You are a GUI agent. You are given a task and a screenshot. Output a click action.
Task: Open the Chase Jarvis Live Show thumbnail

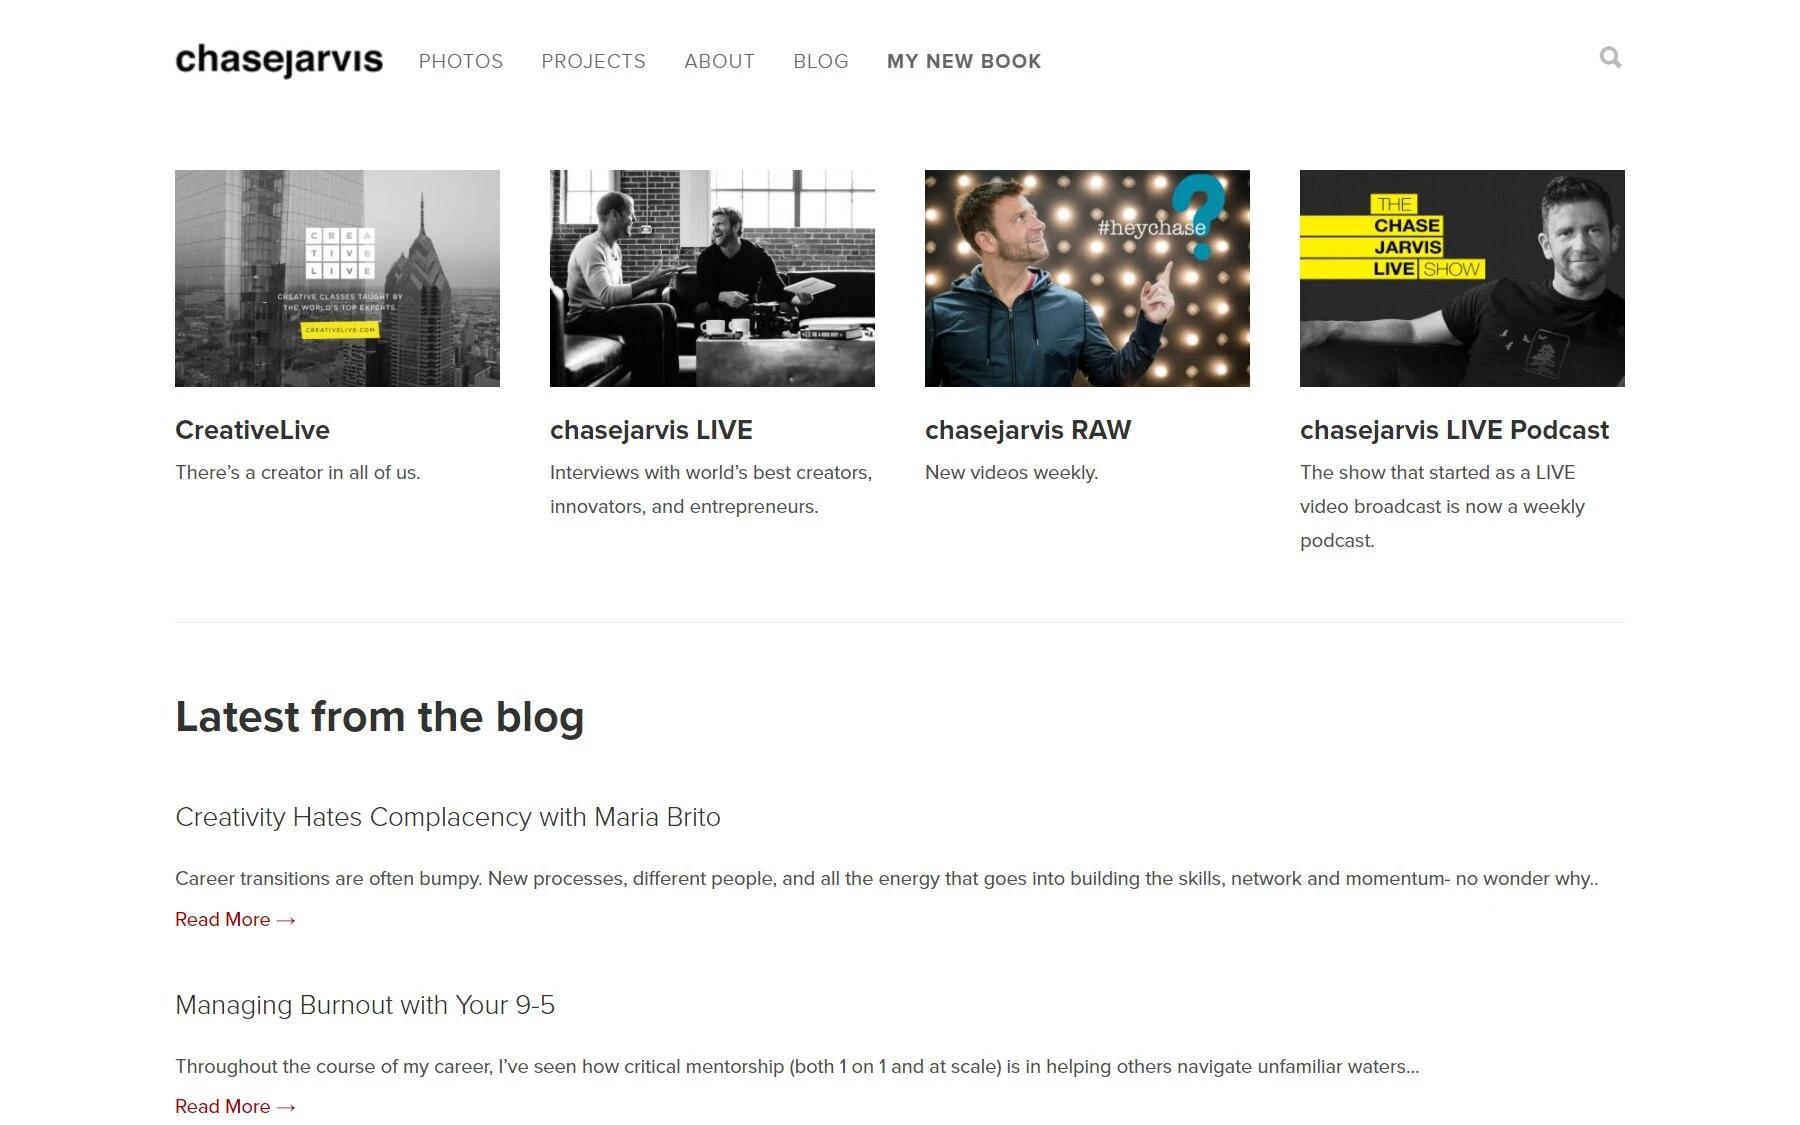click(1462, 278)
